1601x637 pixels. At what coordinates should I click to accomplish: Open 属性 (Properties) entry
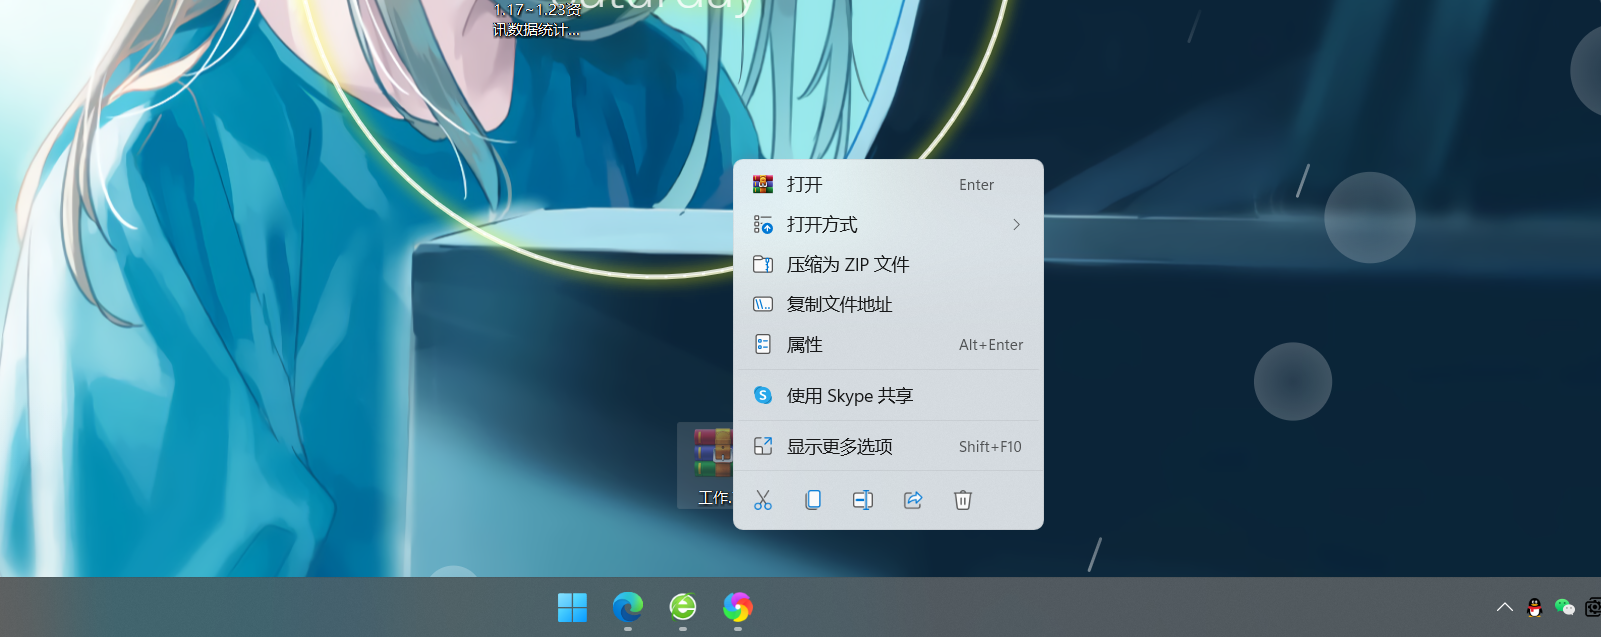pos(888,344)
